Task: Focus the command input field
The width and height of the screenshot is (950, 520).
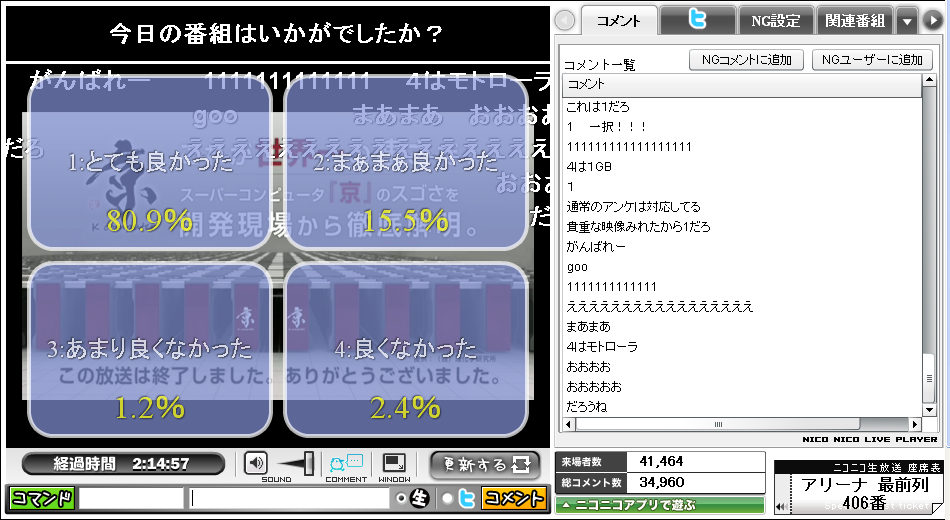Action: (131, 498)
